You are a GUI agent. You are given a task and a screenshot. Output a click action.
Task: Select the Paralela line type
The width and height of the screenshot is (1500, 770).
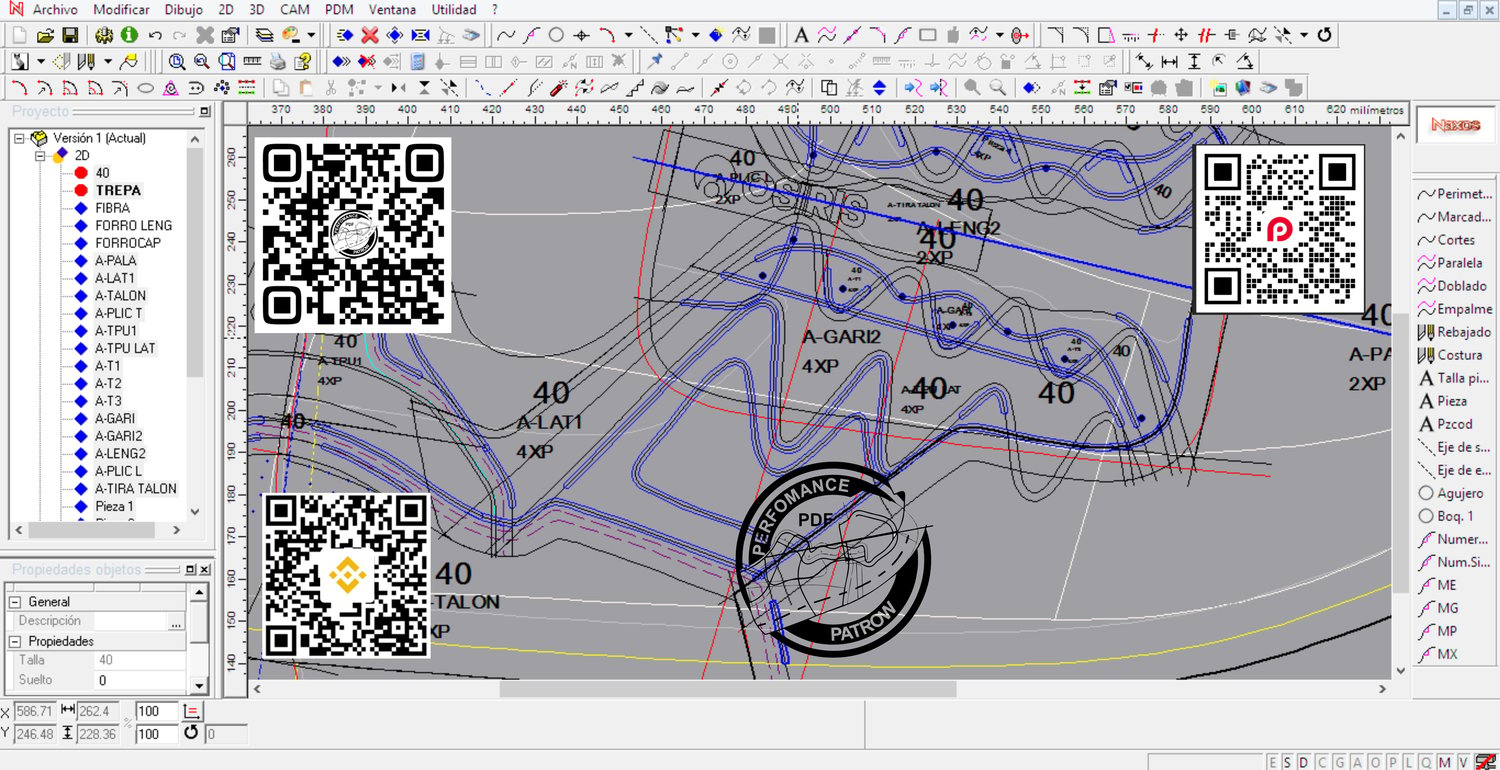point(1451,263)
